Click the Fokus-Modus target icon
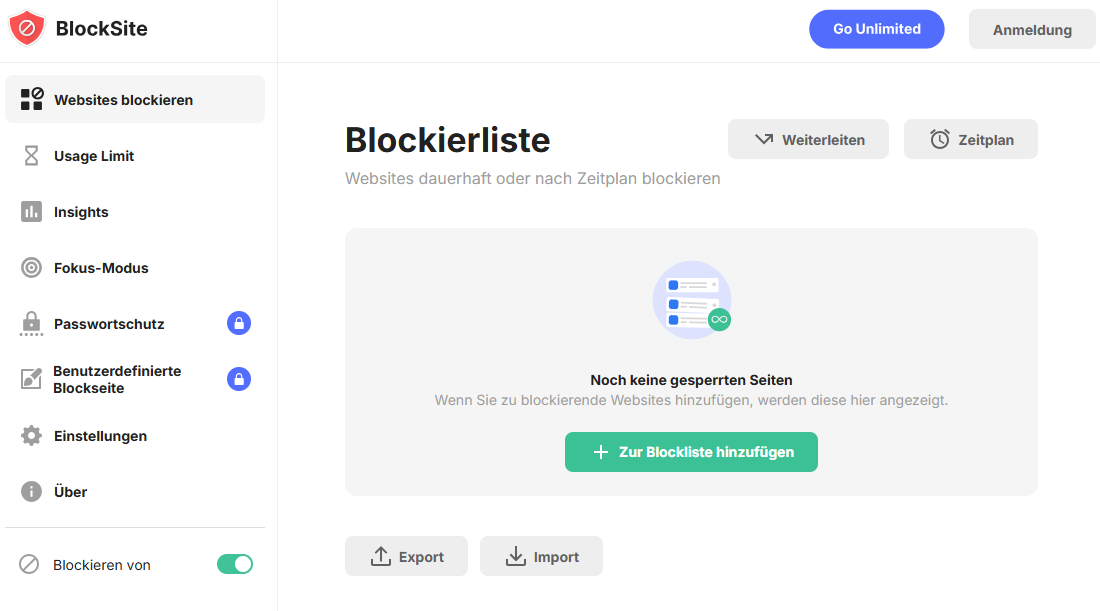Image resolution: width=1100 pixels, height=611 pixels. click(32, 268)
